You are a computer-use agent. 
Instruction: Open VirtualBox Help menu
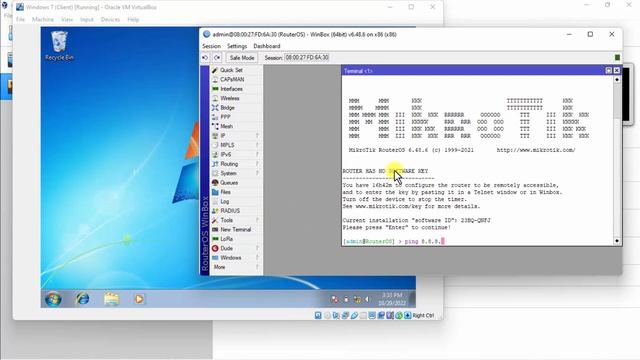click(133, 20)
